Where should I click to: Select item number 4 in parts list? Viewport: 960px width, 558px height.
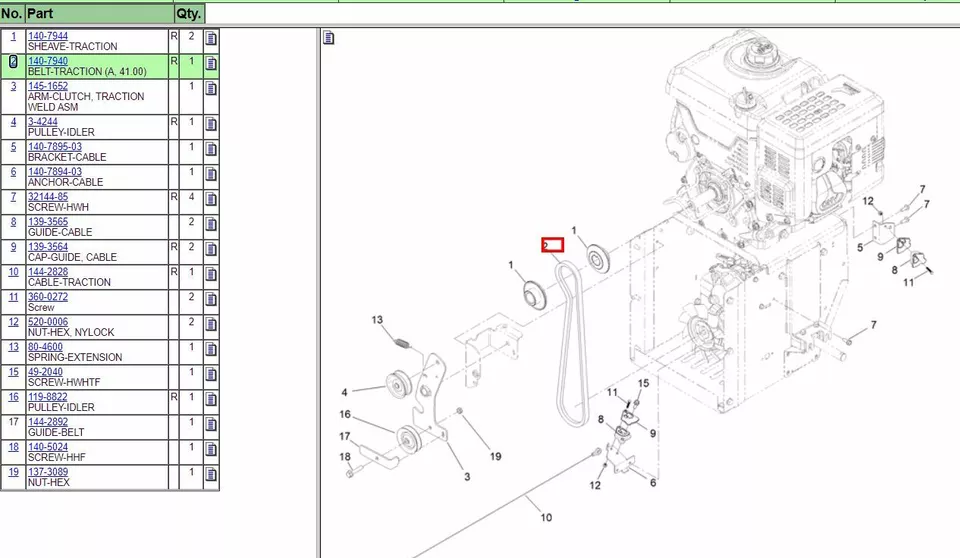tap(13, 122)
